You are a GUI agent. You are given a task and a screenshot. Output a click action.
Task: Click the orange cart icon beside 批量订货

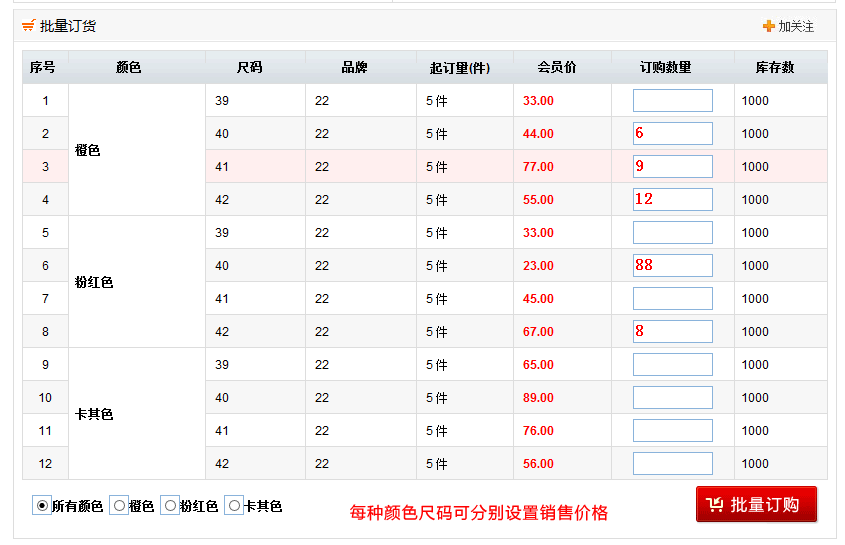pos(29,25)
